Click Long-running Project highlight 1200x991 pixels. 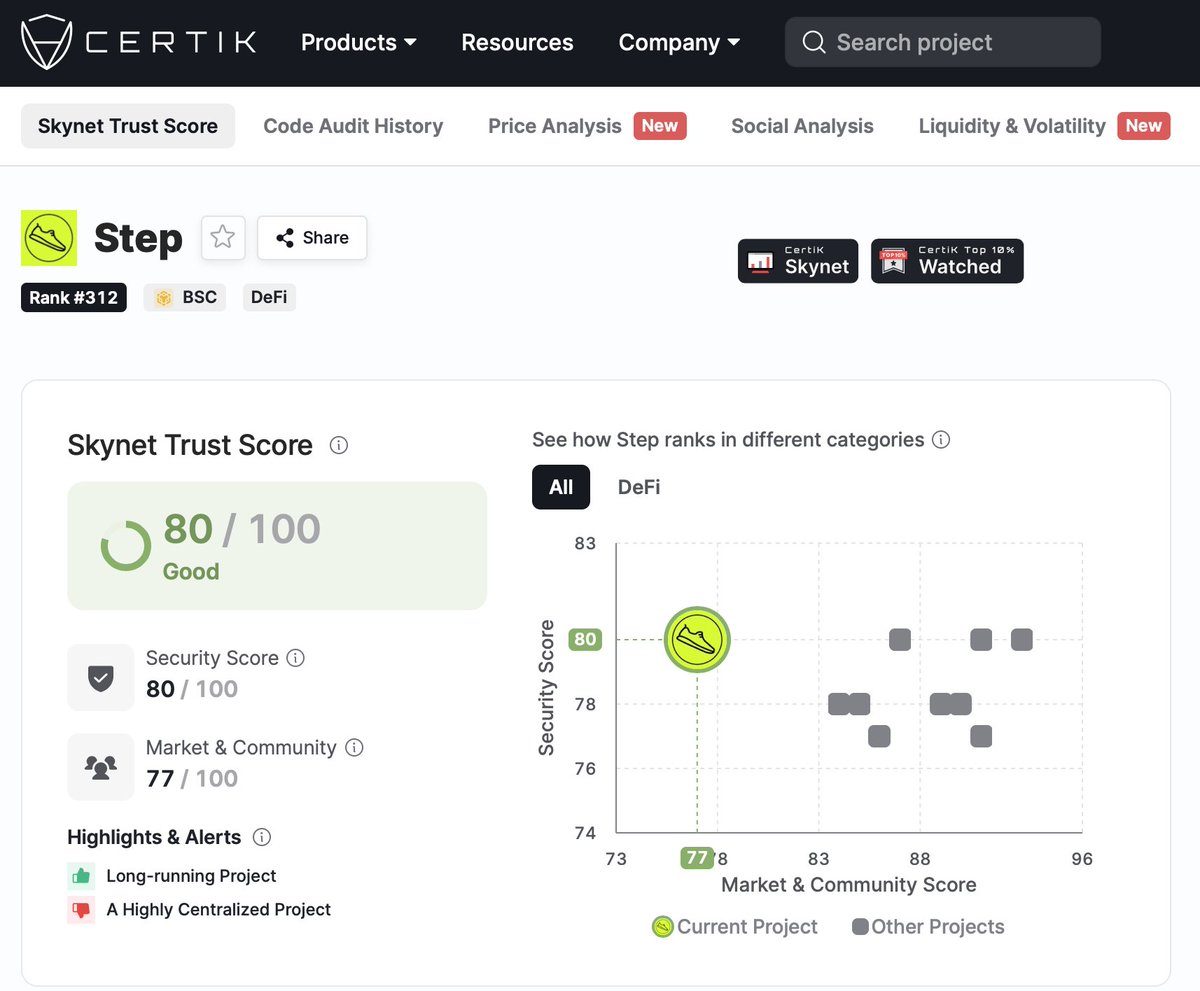[x=191, y=876]
